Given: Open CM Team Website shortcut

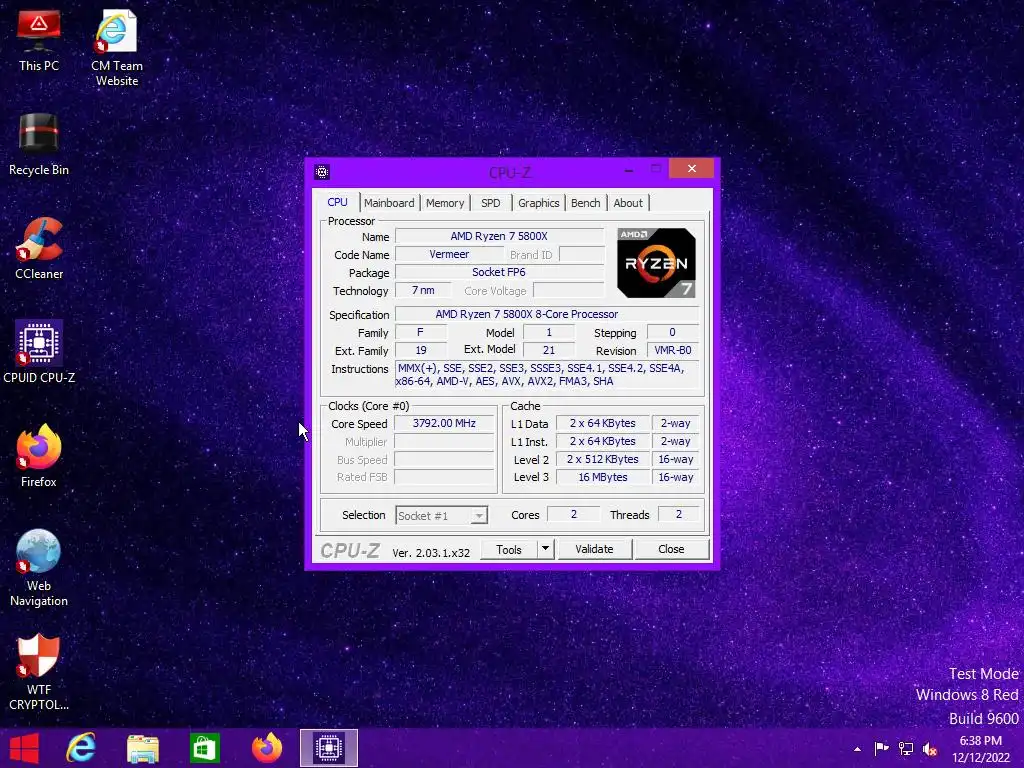Looking at the screenshot, I should tap(116, 47).
